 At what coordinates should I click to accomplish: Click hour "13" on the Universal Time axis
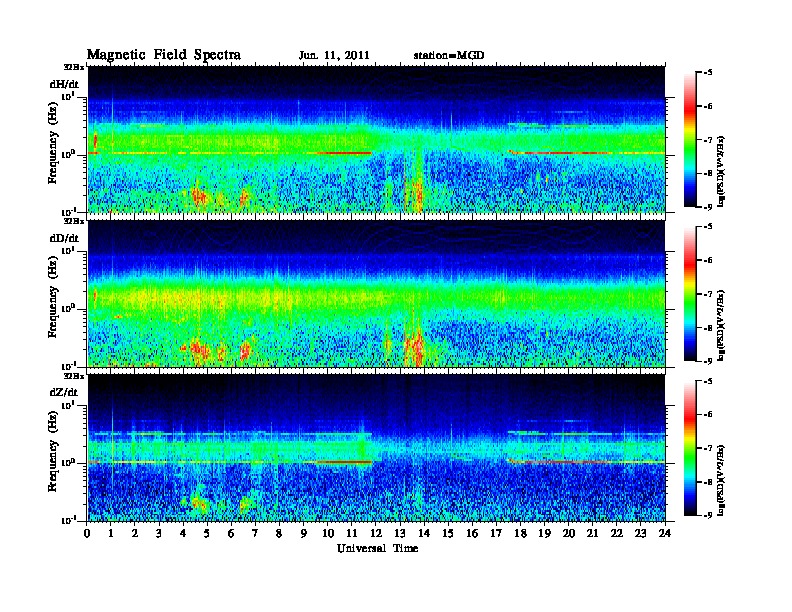coord(400,534)
